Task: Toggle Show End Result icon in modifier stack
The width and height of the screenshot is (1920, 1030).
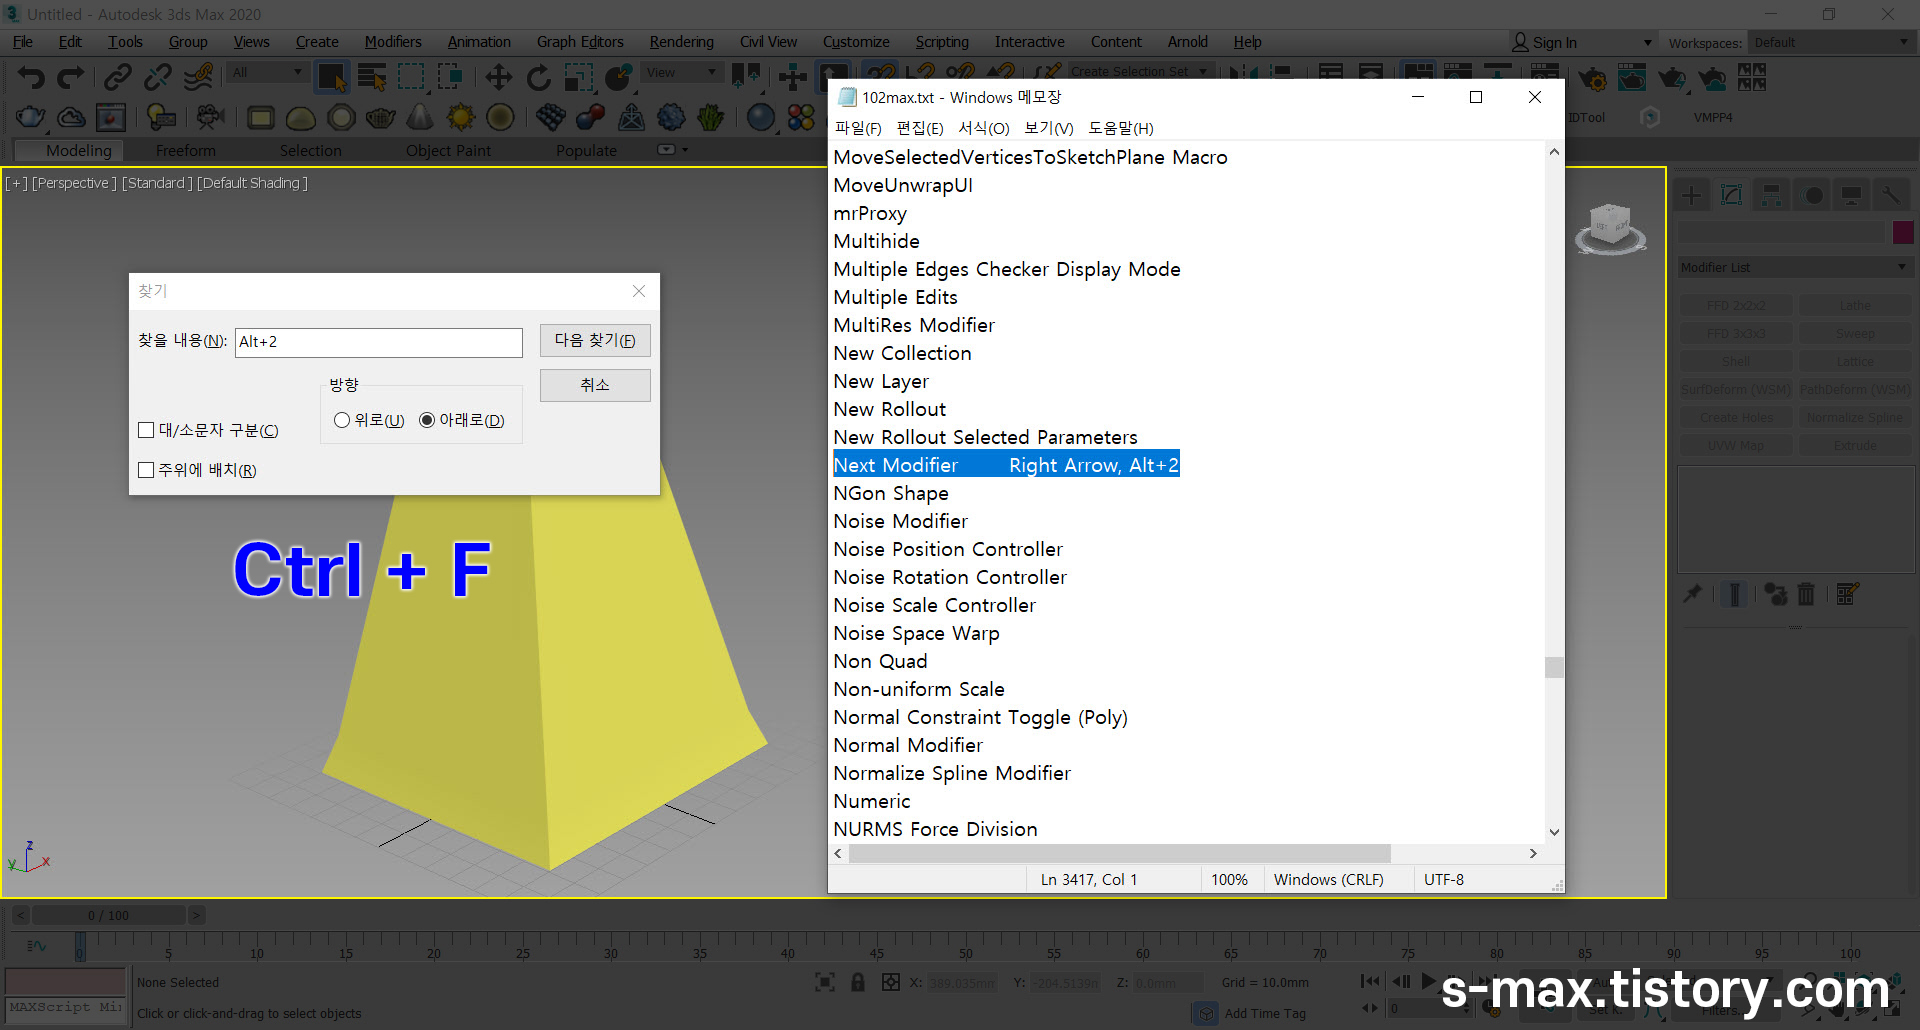Action: (x=1735, y=594)
